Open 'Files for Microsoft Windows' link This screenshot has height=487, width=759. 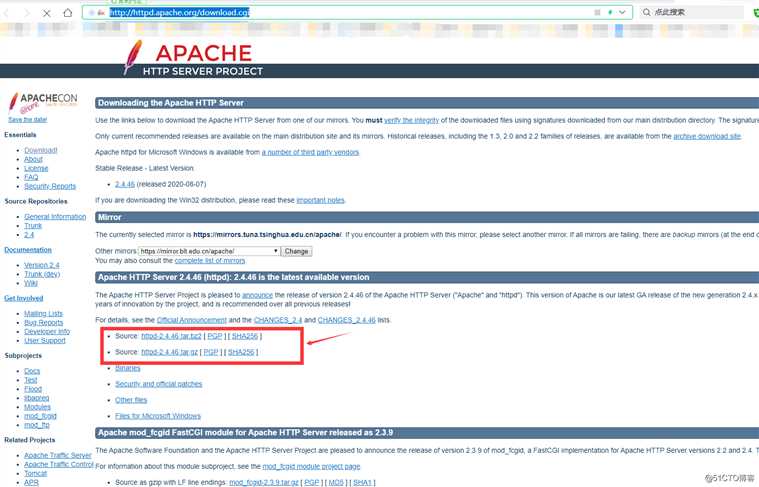pyautogui.click(x=158, y=416)
